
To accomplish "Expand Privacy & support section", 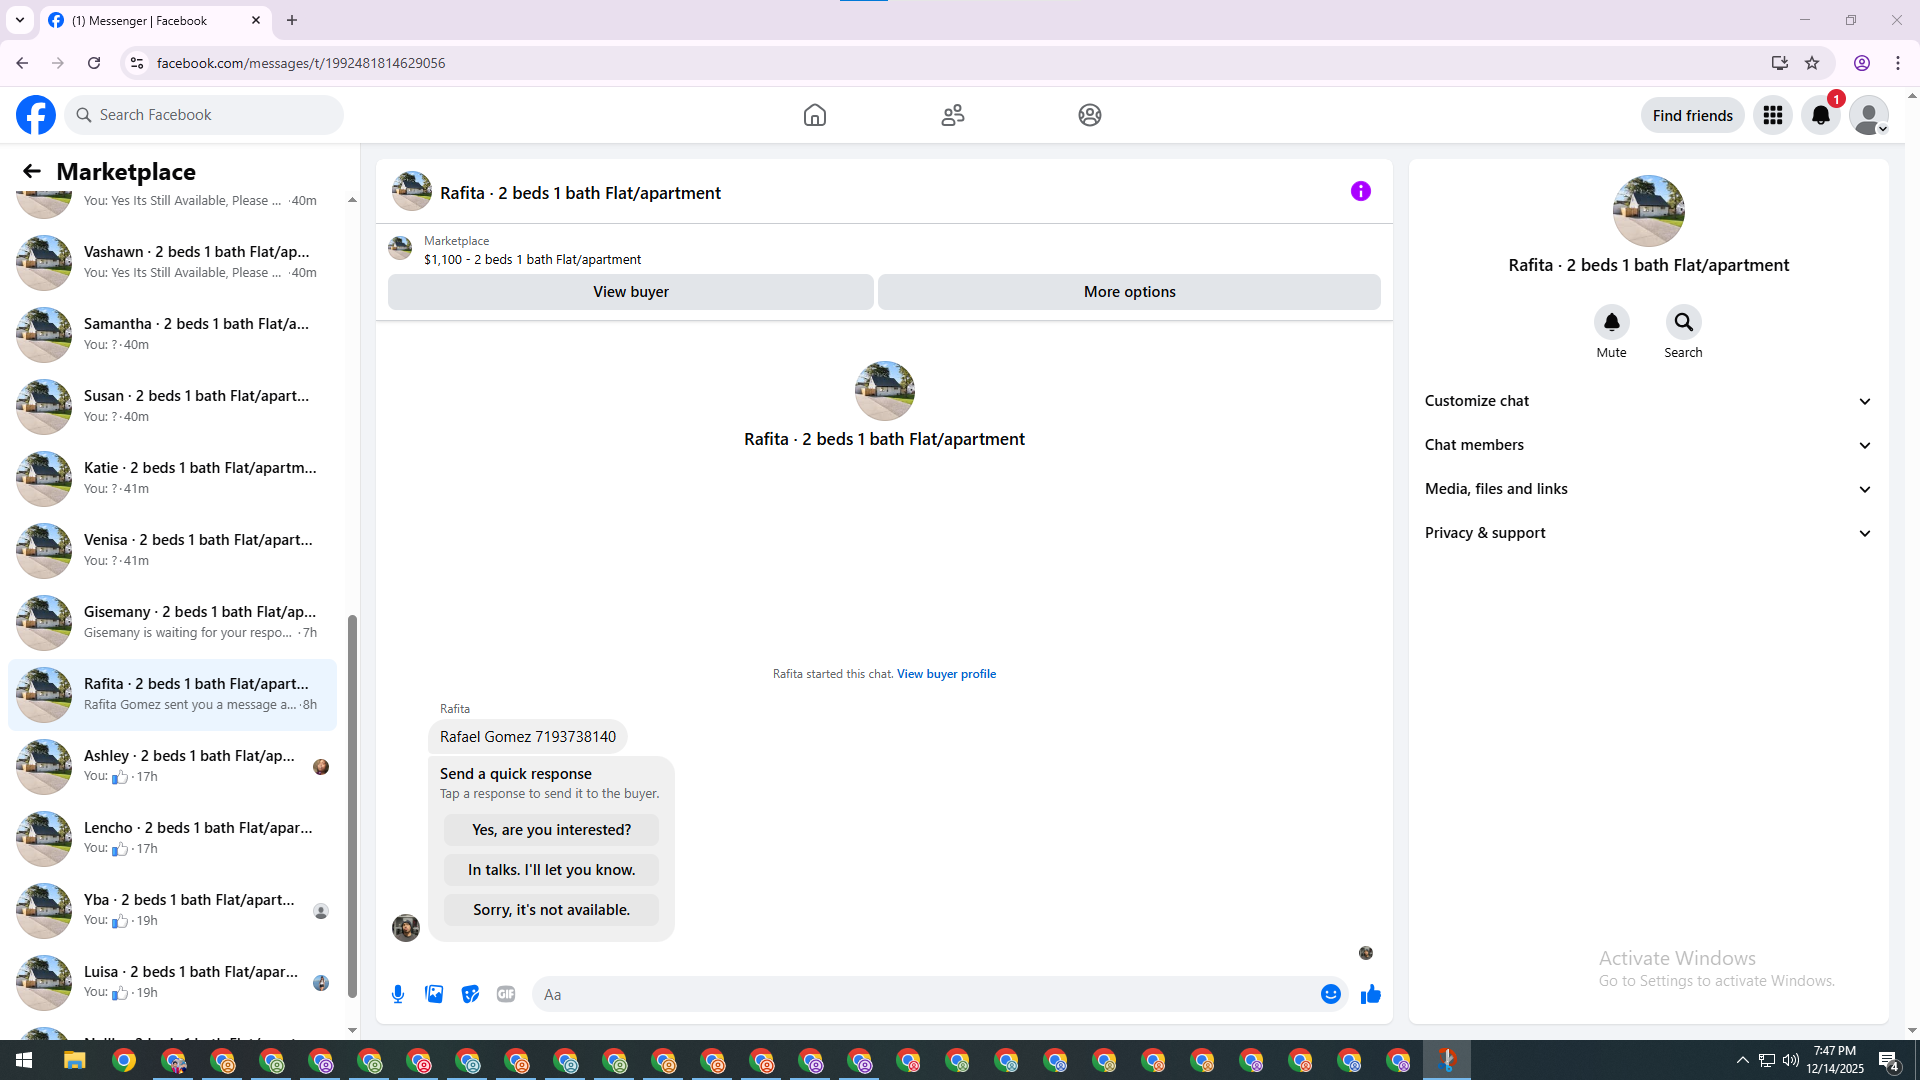I will [1648, 533].
